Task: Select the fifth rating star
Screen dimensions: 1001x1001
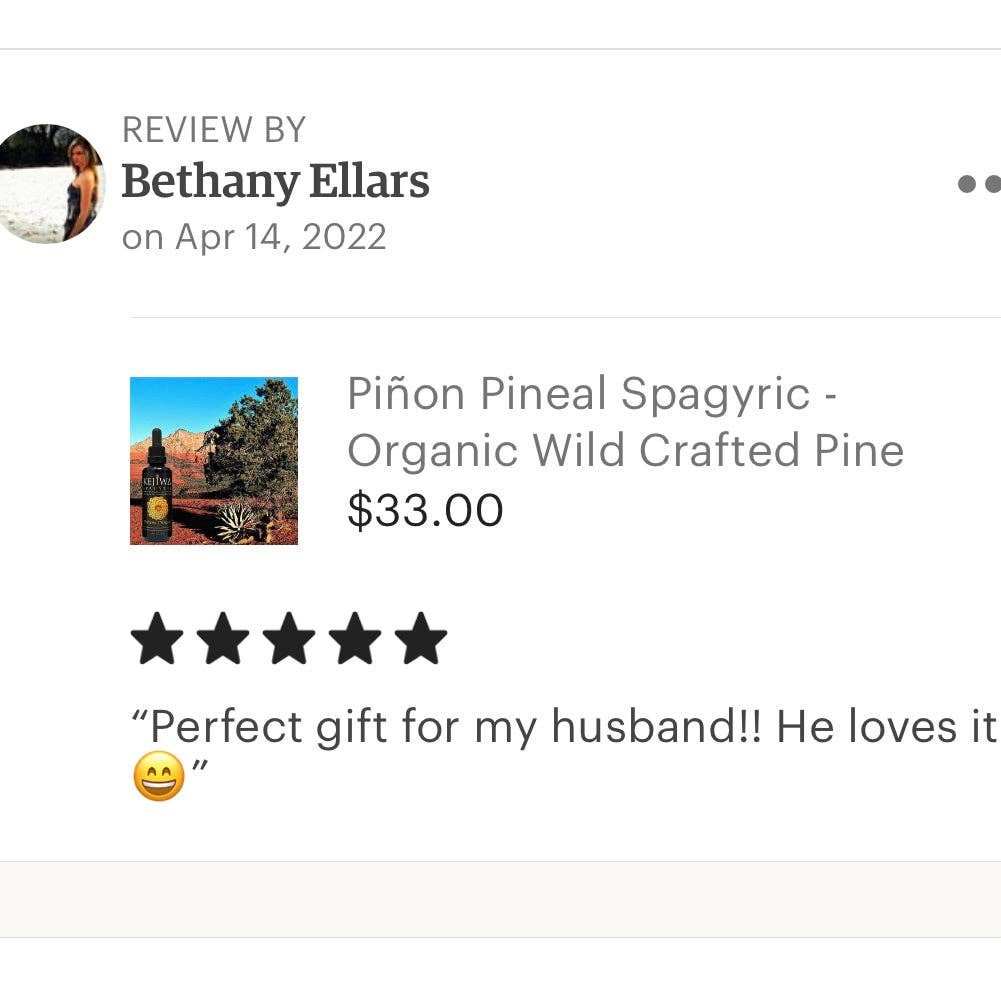Action: tap(424, 638)
